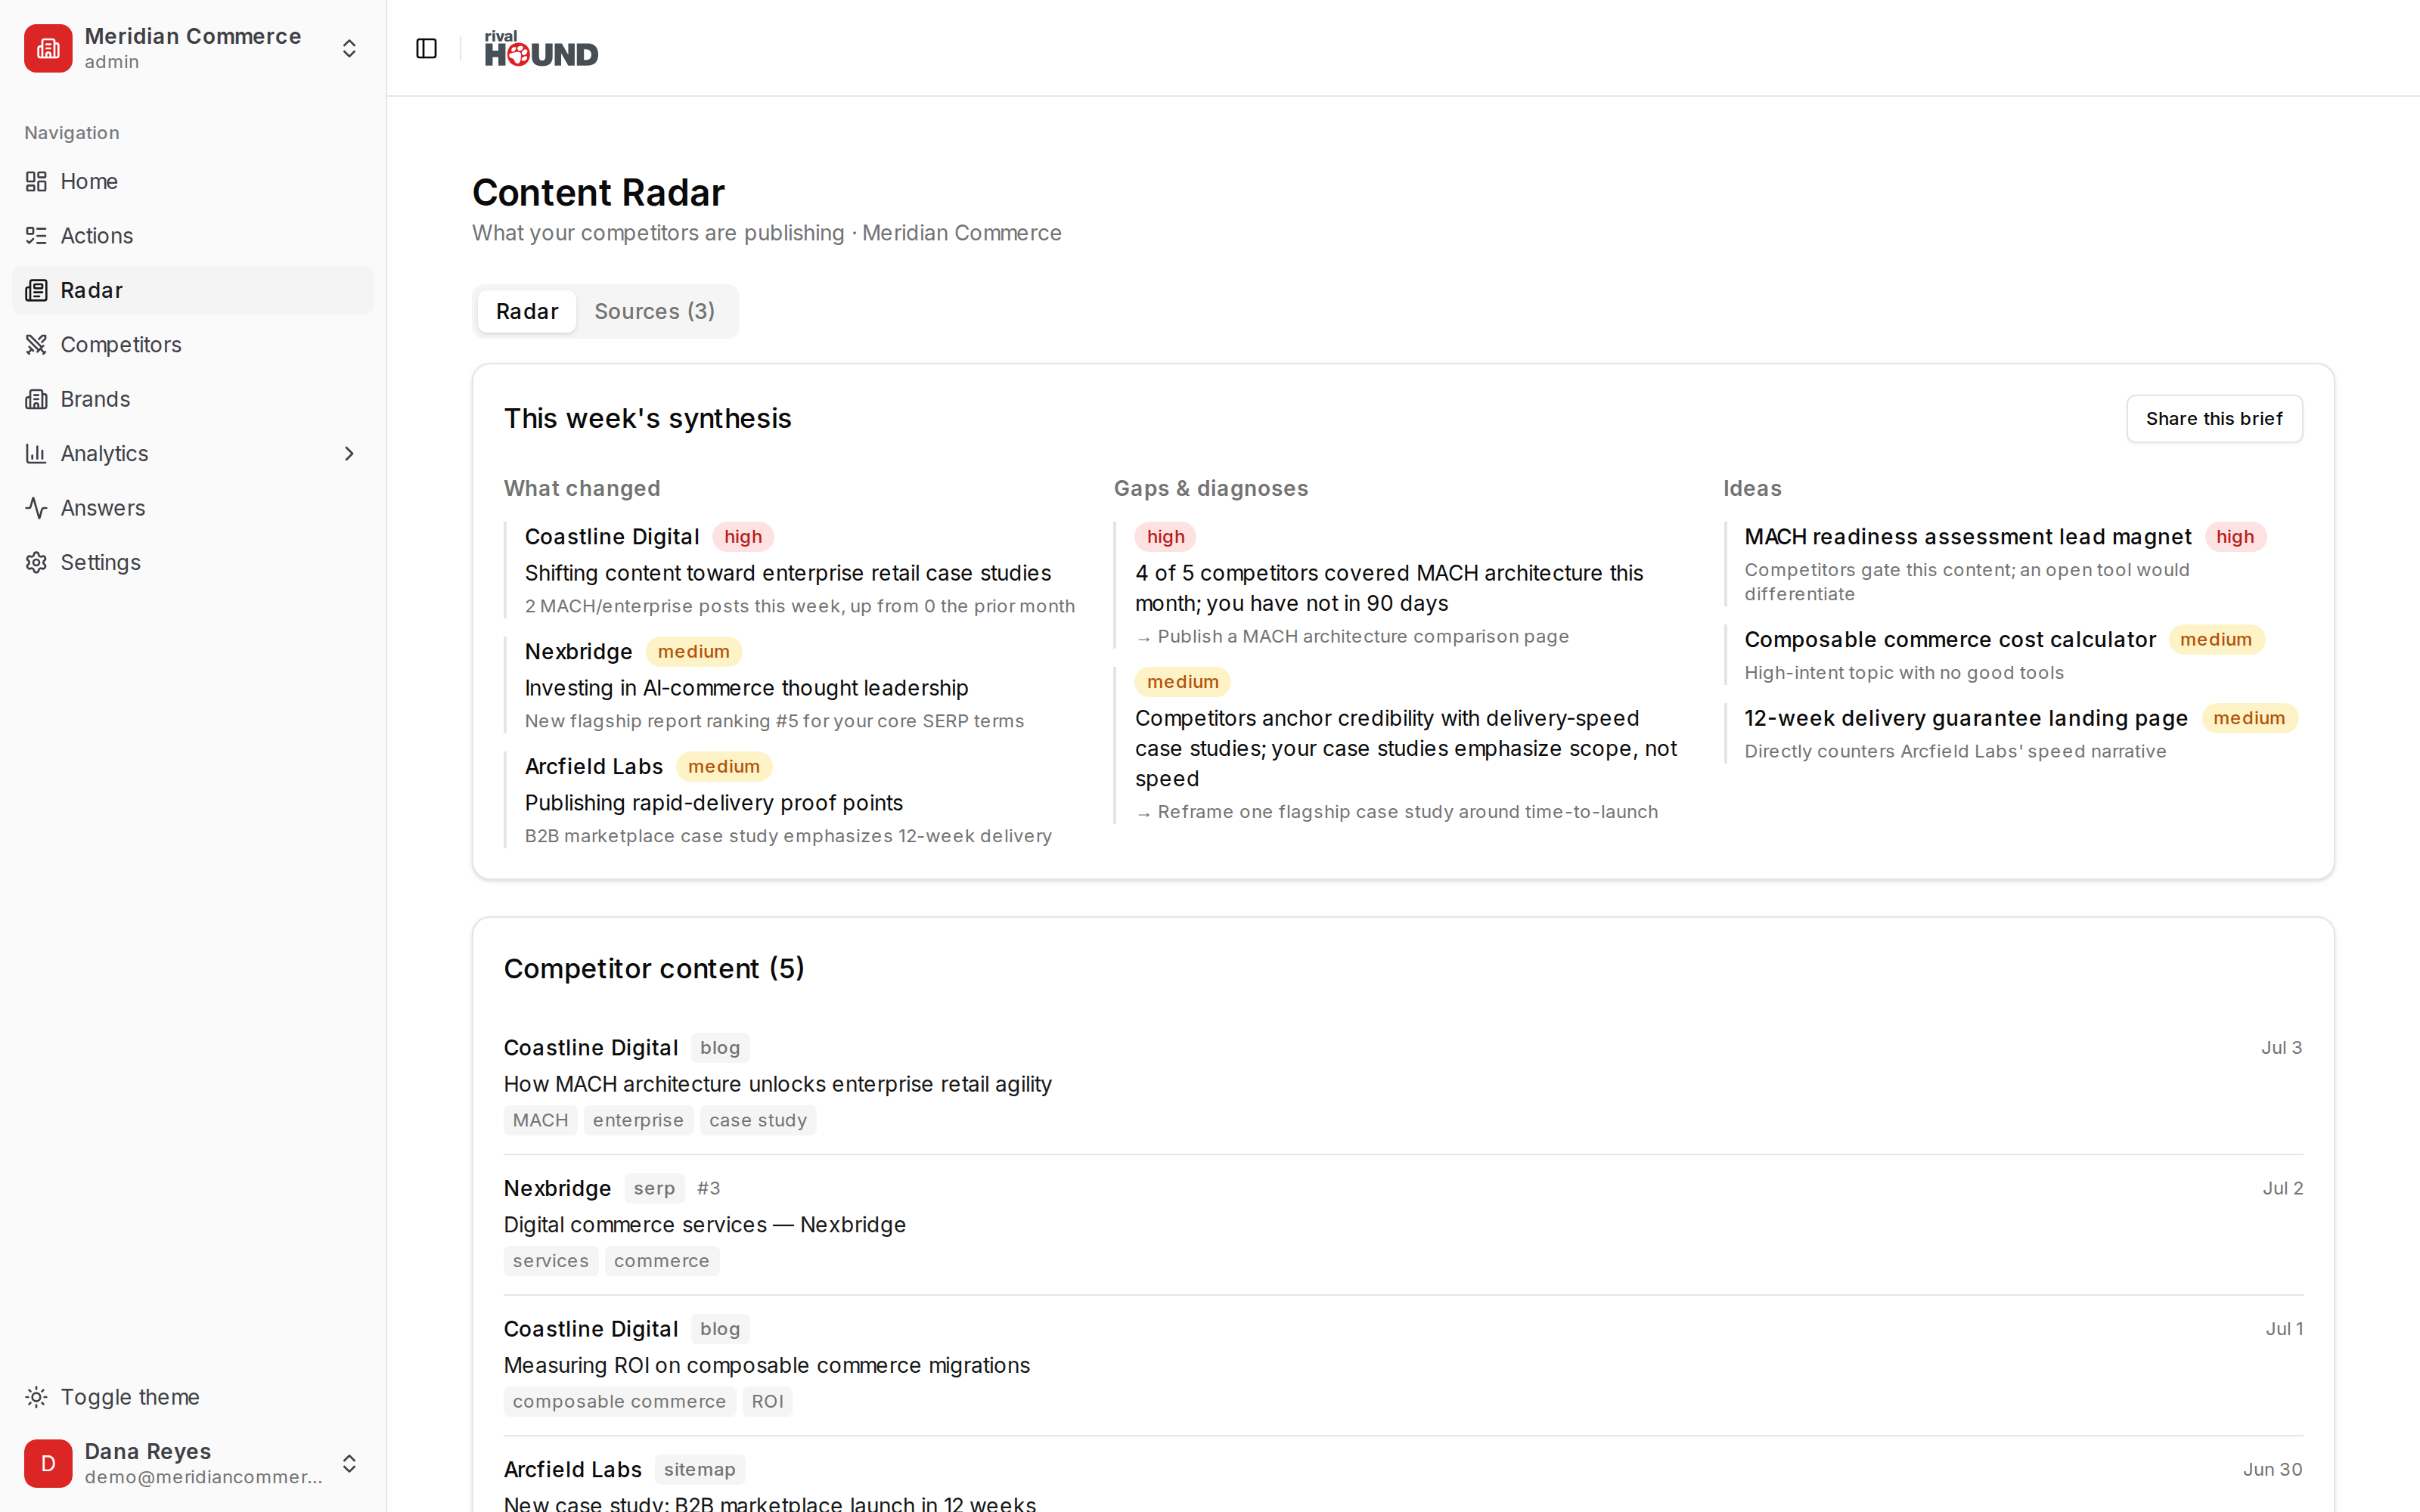
Task: Click the medium badge next to Nexbridge
Action: pos(693,651)
